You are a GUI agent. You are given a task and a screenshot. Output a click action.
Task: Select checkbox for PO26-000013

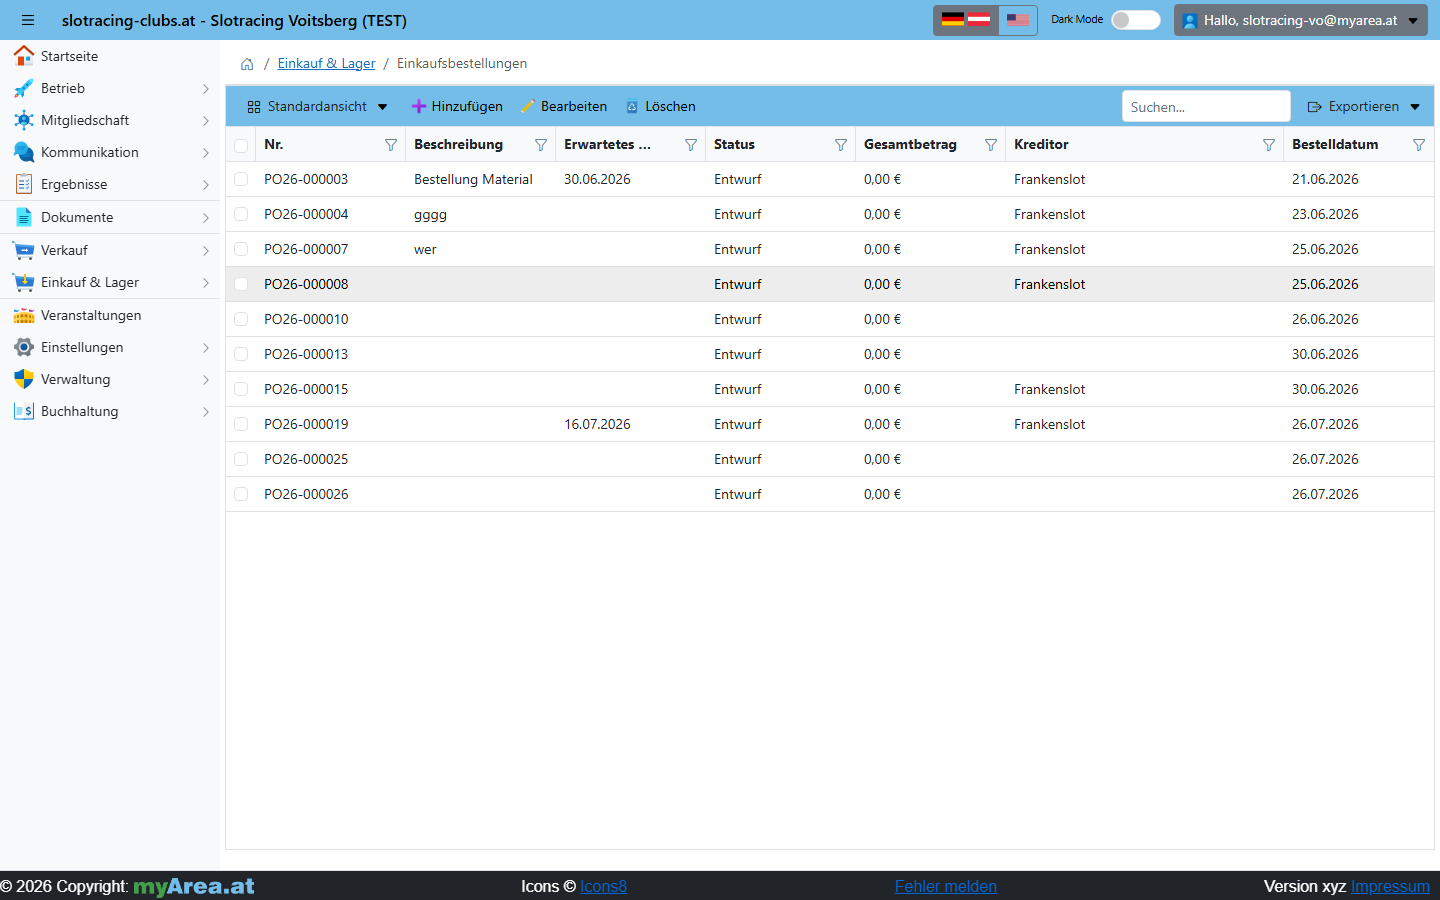[x=241, y=354]
